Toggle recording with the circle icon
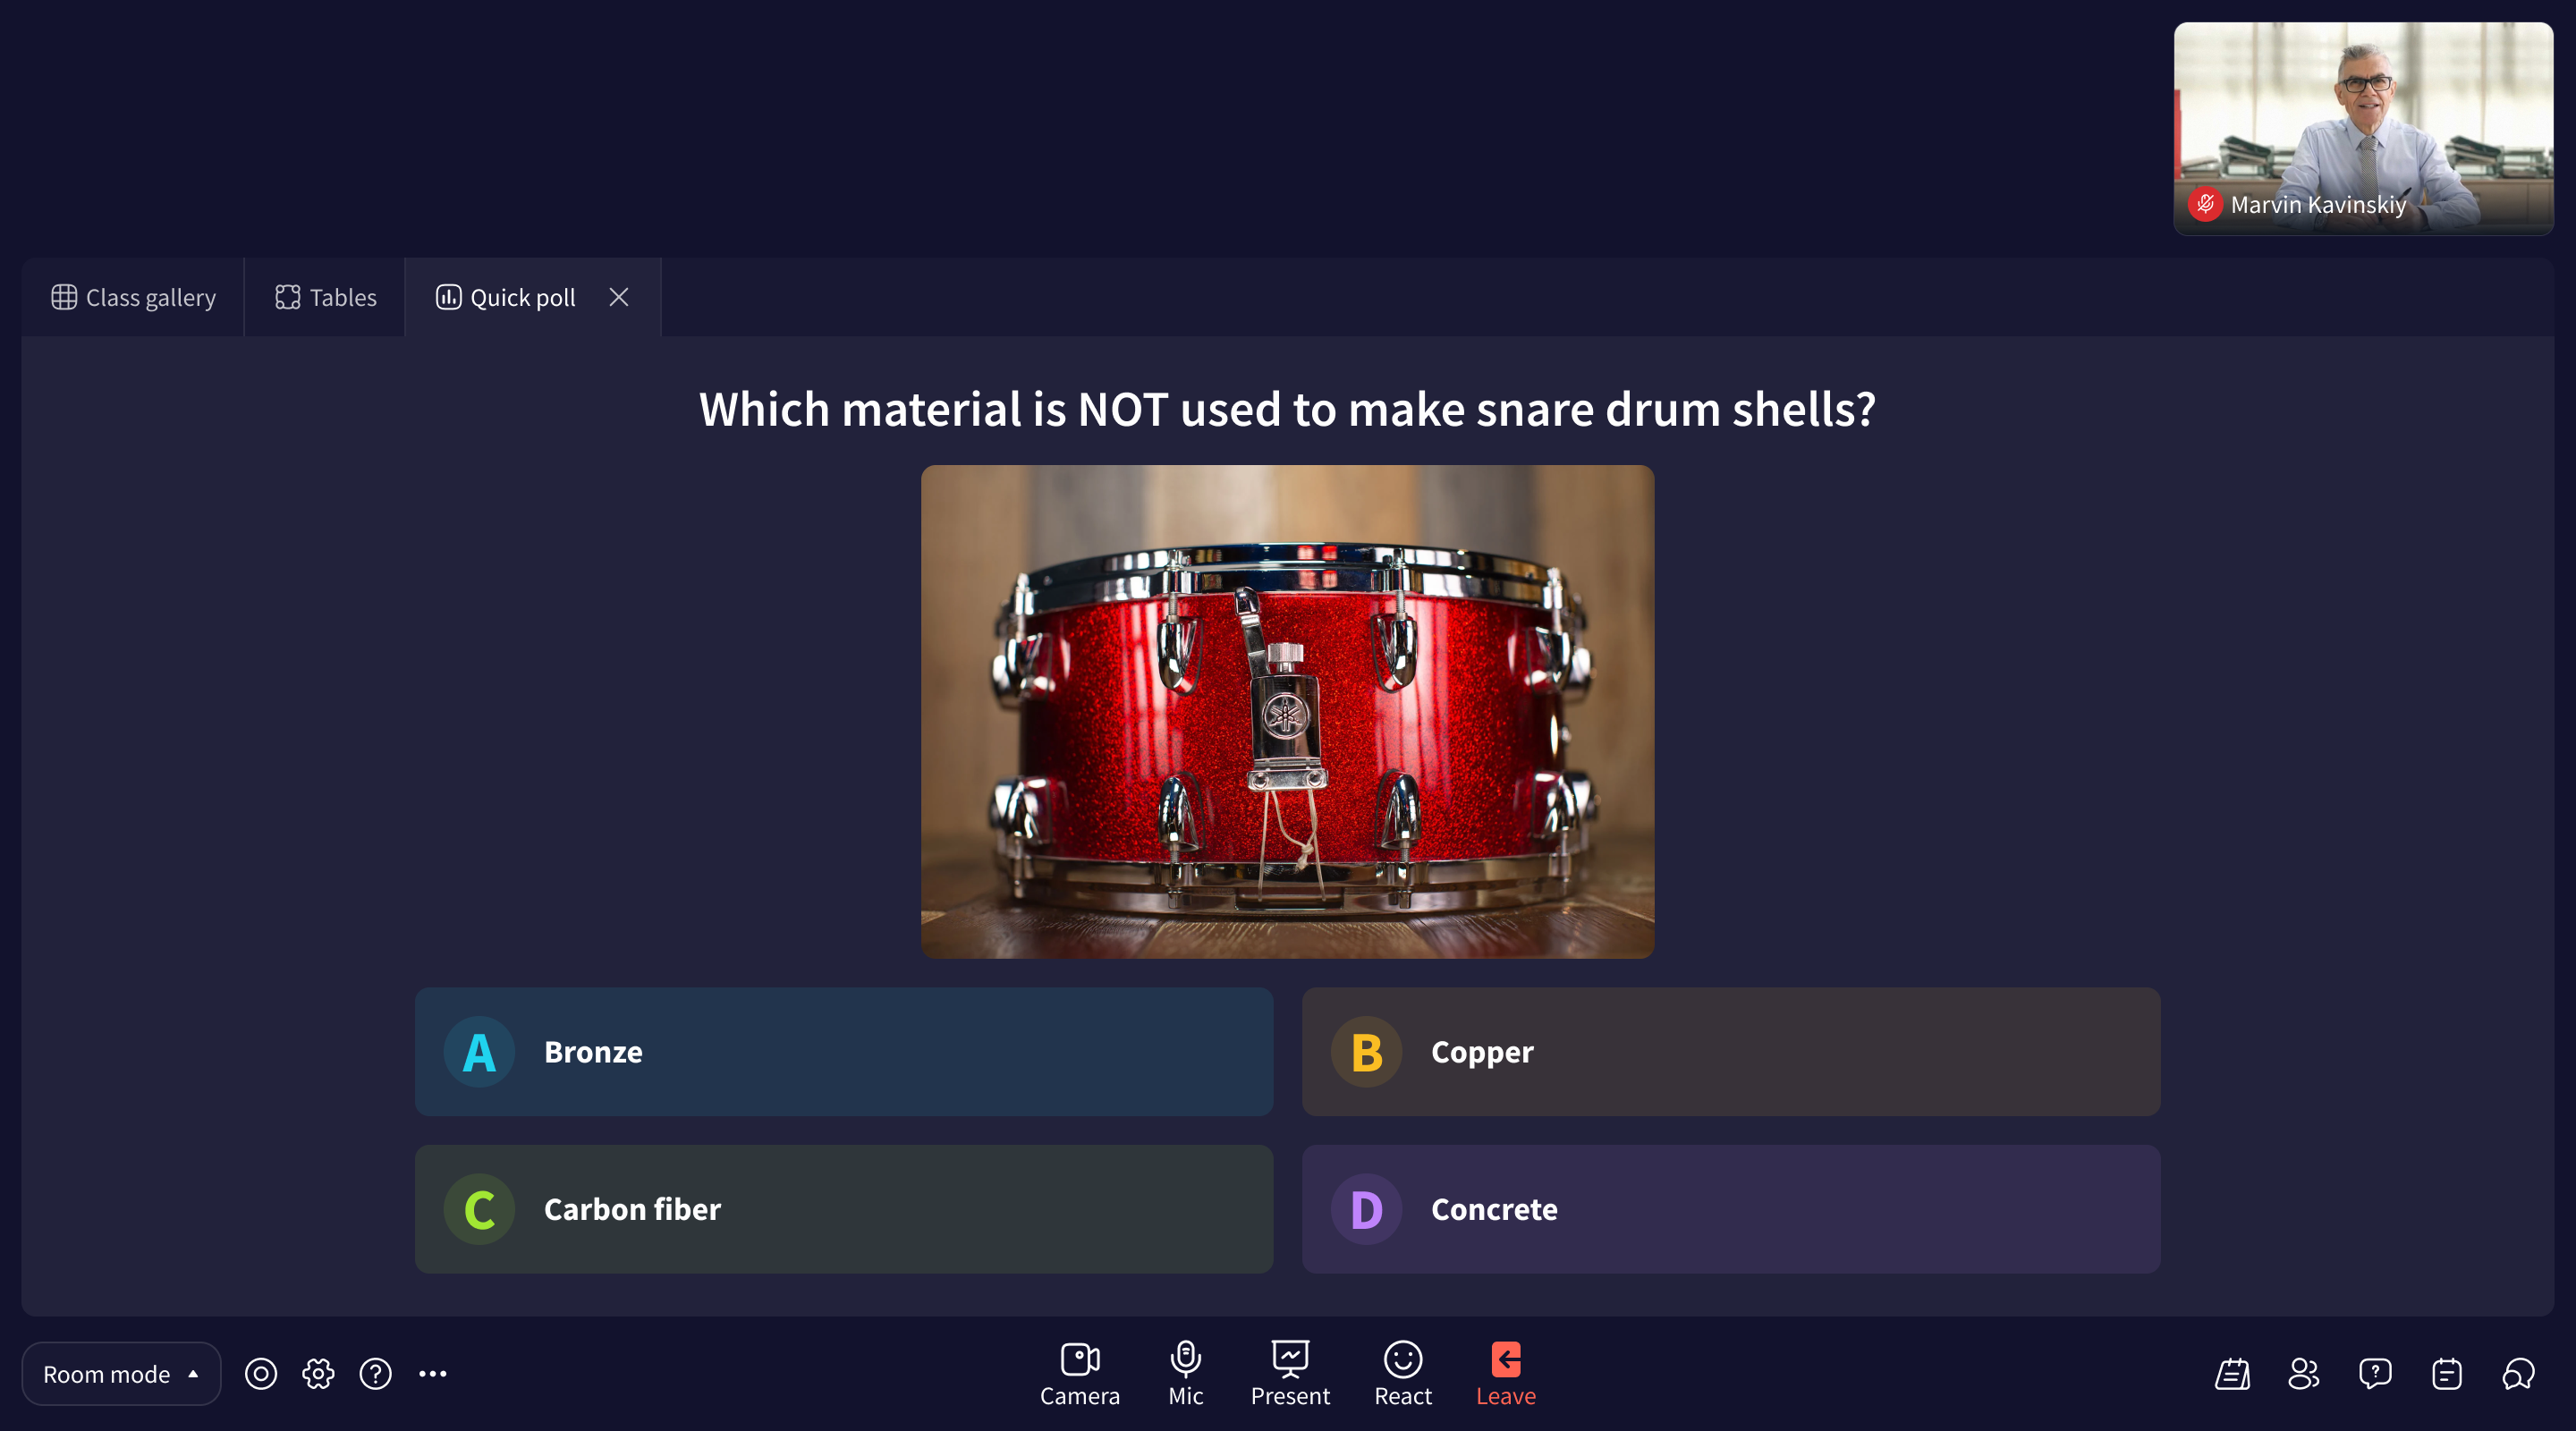This screenshot has width=2576, height=1431. point(261,1374)
